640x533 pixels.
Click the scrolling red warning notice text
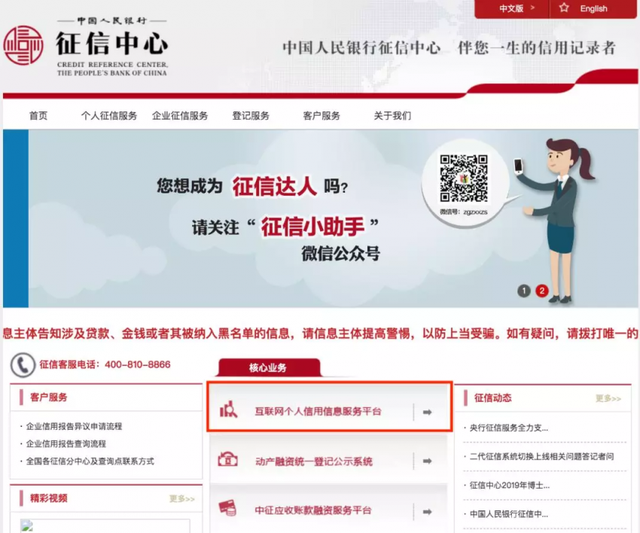coord(320,333)
